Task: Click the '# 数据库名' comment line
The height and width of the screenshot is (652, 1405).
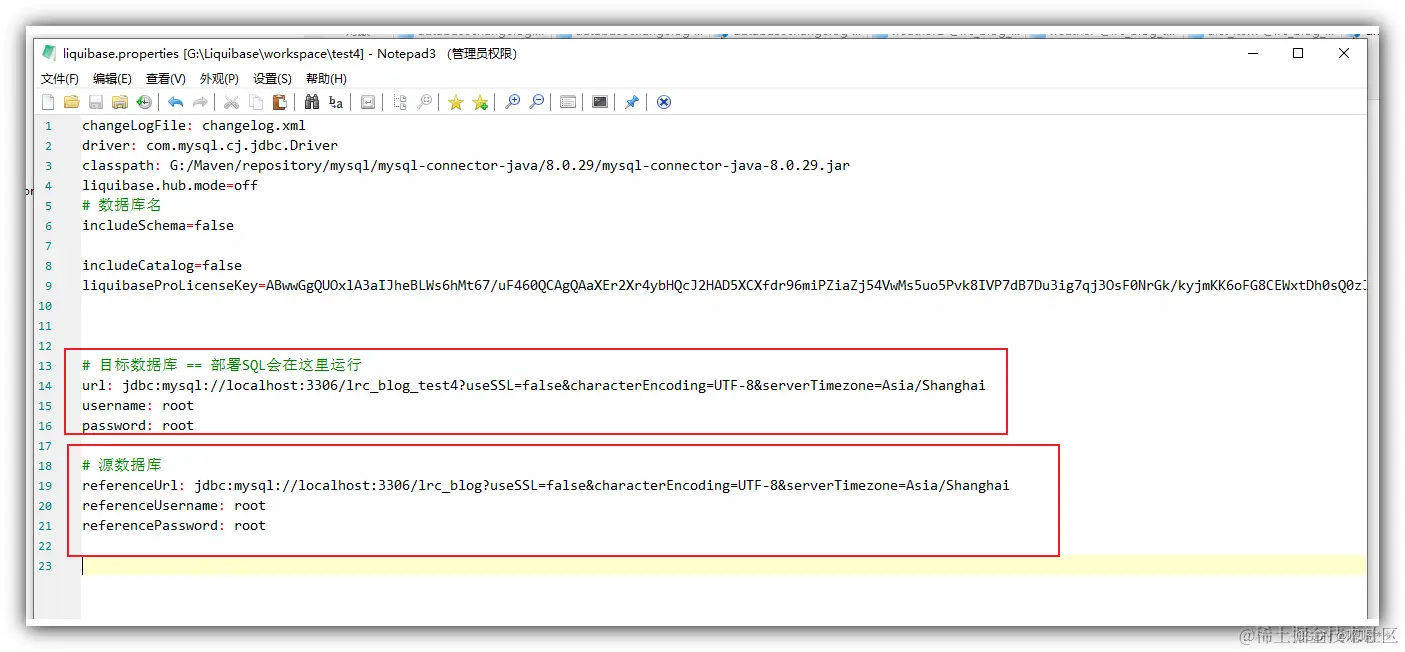Action: click(x=122, y=206)
